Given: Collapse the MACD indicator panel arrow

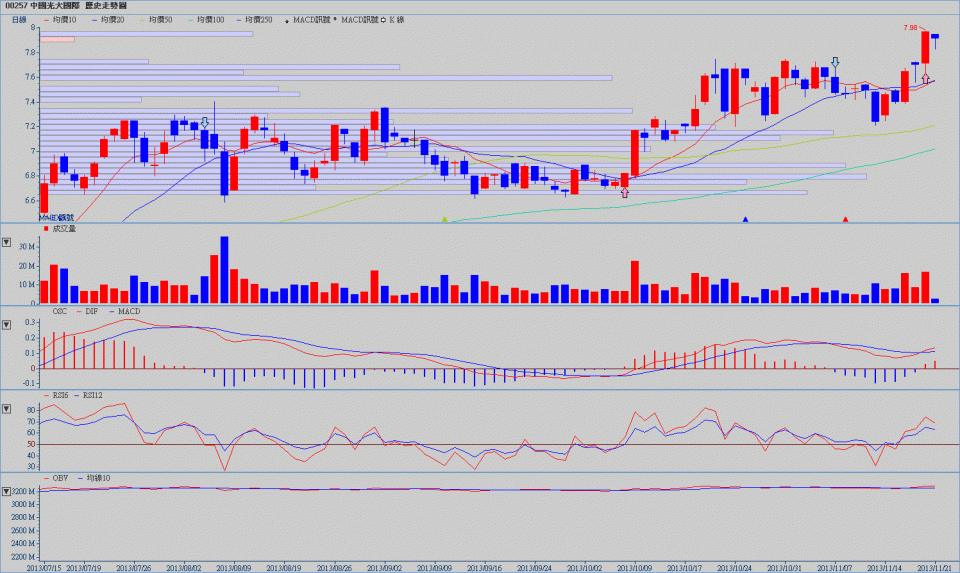Looking at the screenshot, I should 7,324.
